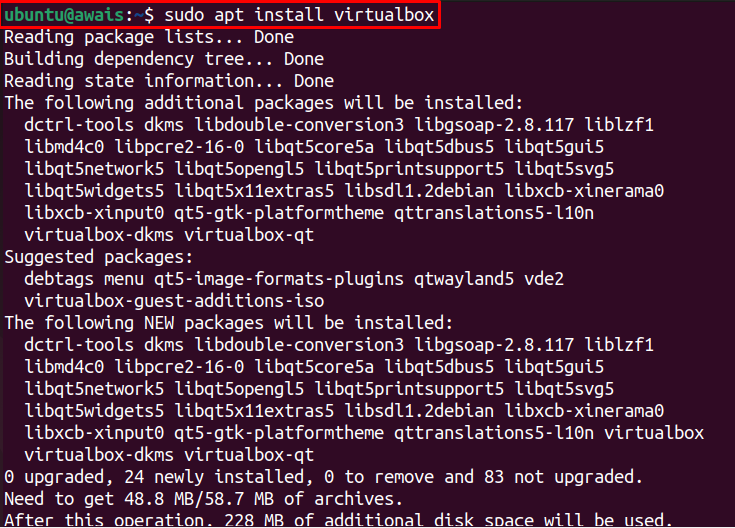Click the 'Building dependency tree... Done' line

(x=164, y=59)
